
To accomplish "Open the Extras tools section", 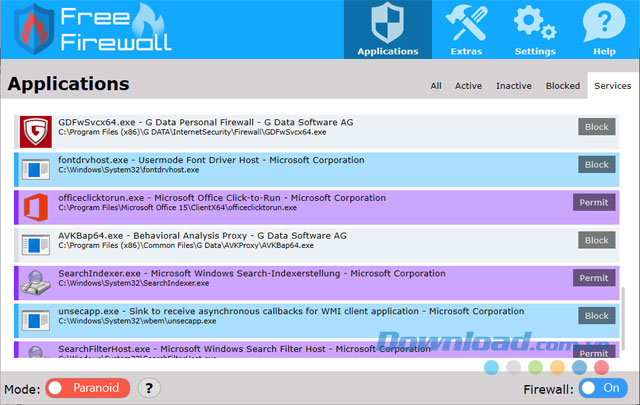I will pyautogui.click(x=466, y=29).
